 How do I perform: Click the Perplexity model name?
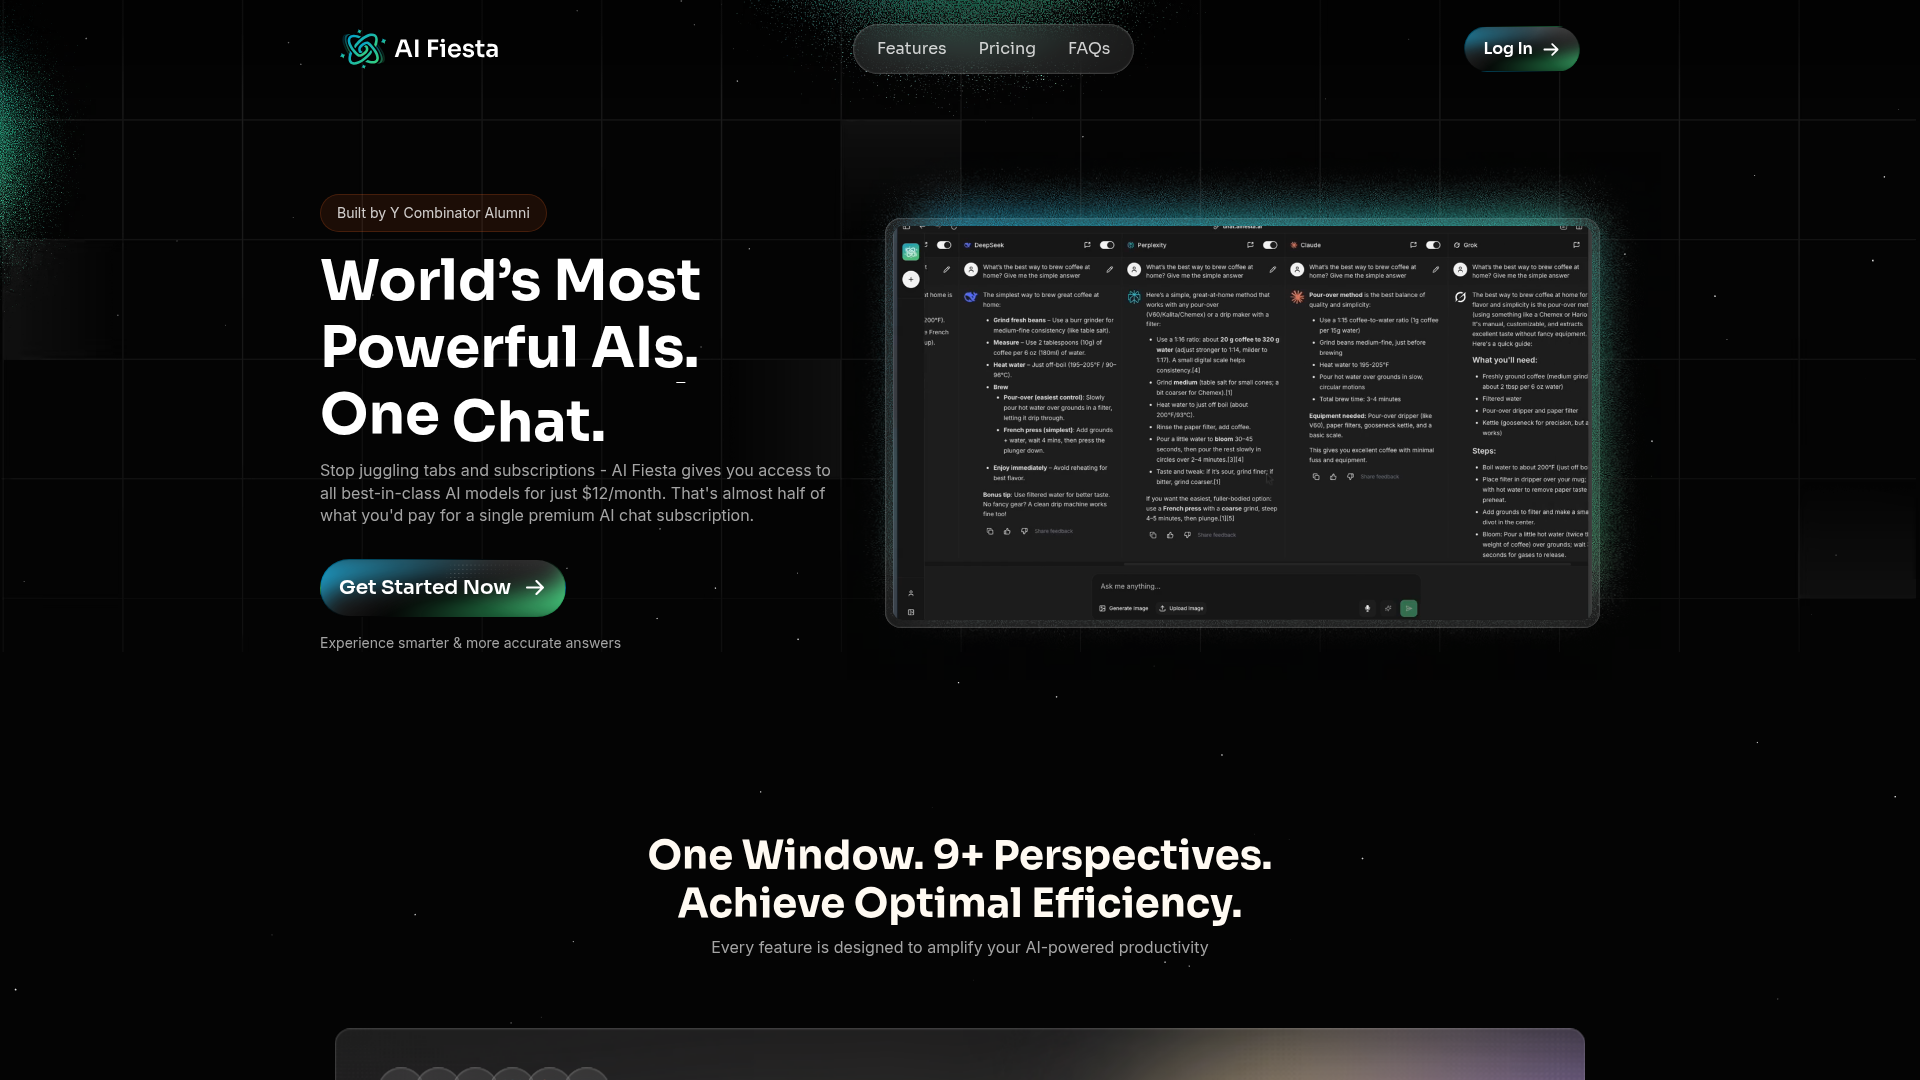coord(1152,245)
